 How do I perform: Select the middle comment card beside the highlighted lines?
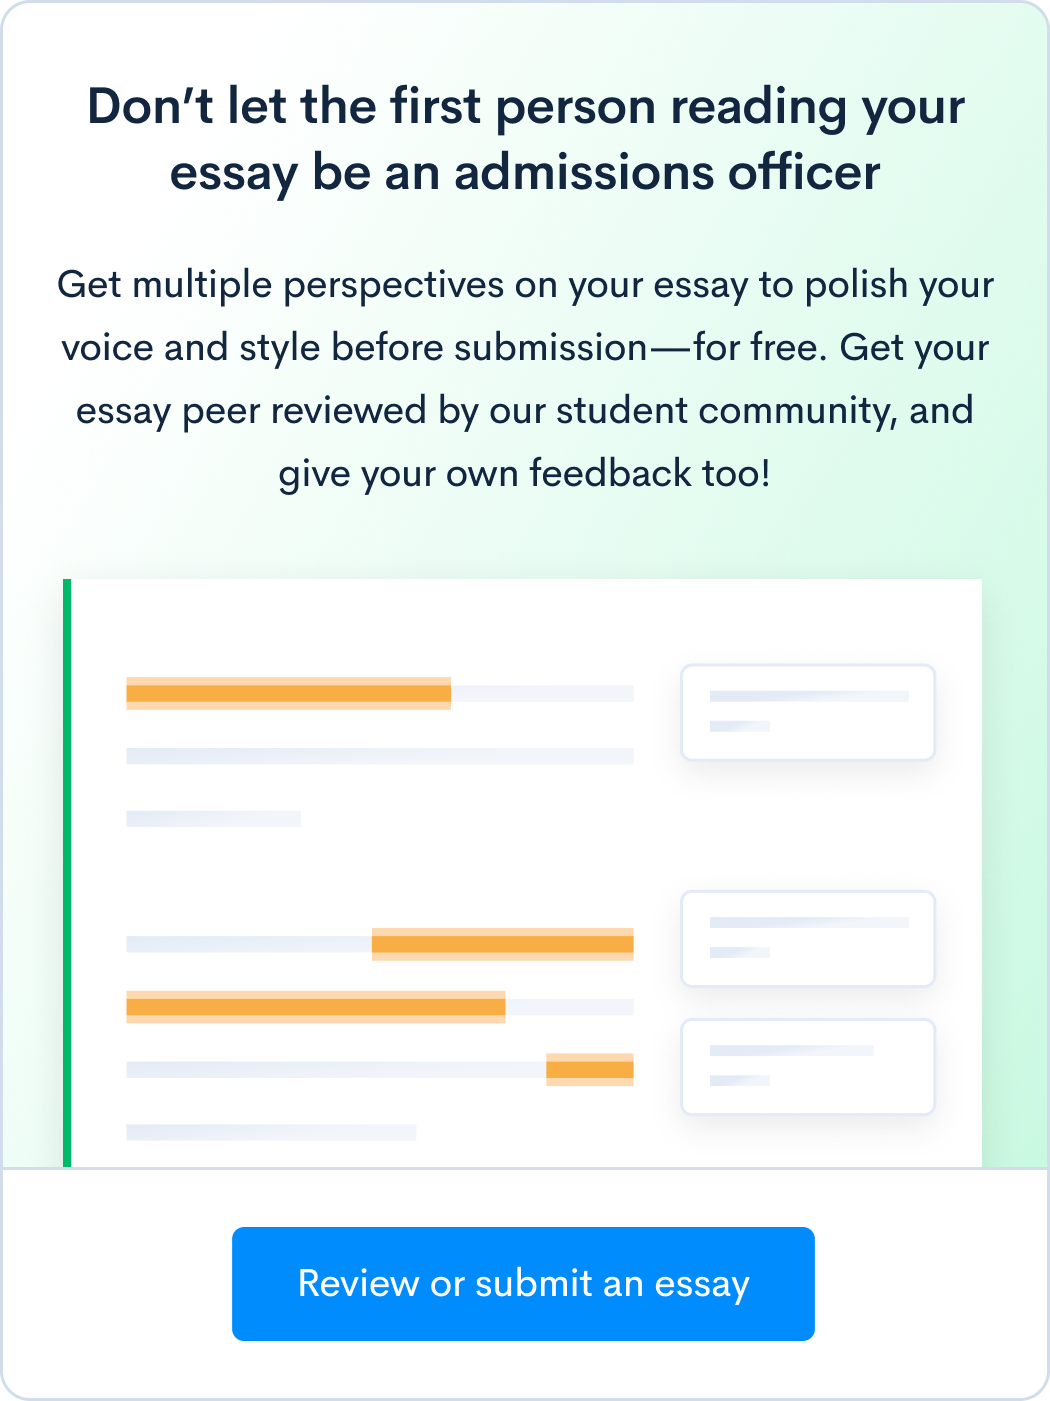[x=808, y=938]
